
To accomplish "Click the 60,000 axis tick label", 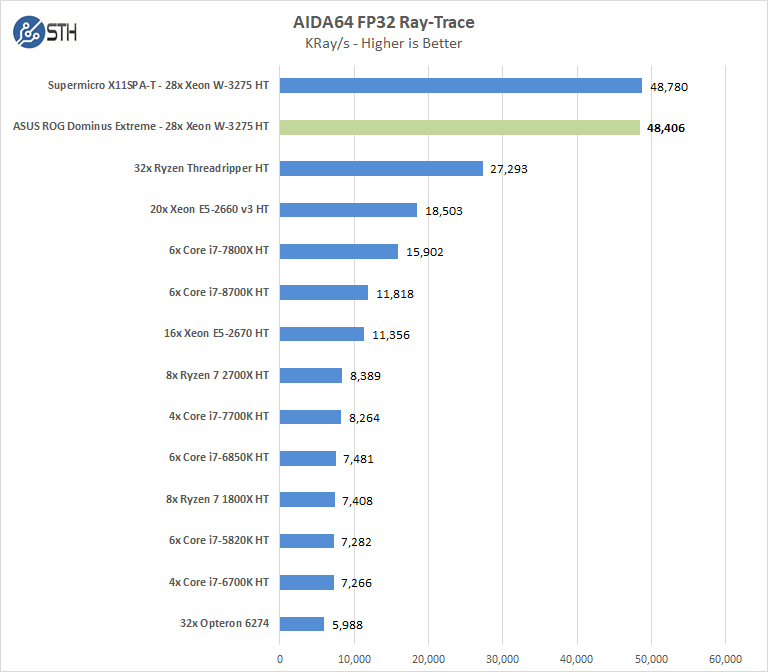I will coord(725,659).
